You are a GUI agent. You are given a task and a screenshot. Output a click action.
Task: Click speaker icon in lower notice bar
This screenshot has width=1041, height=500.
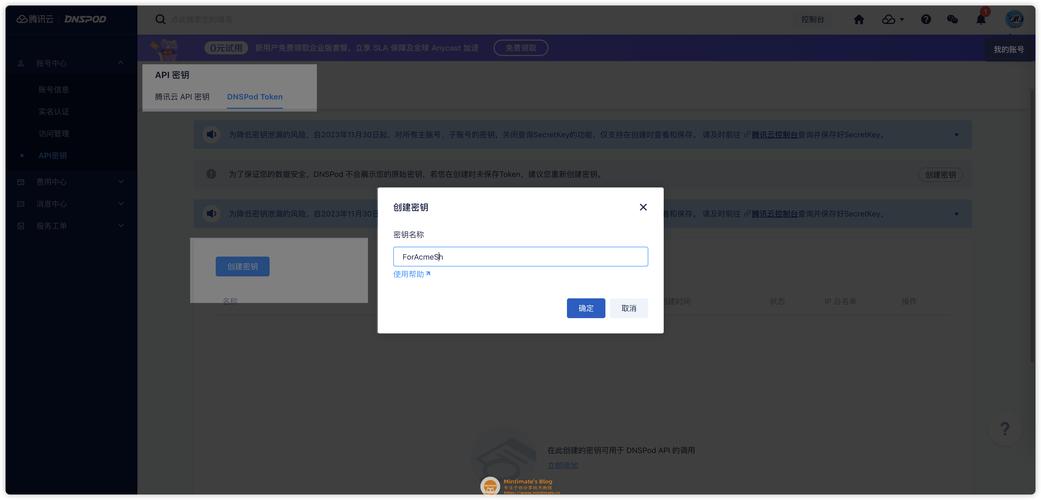coord(211,213)
